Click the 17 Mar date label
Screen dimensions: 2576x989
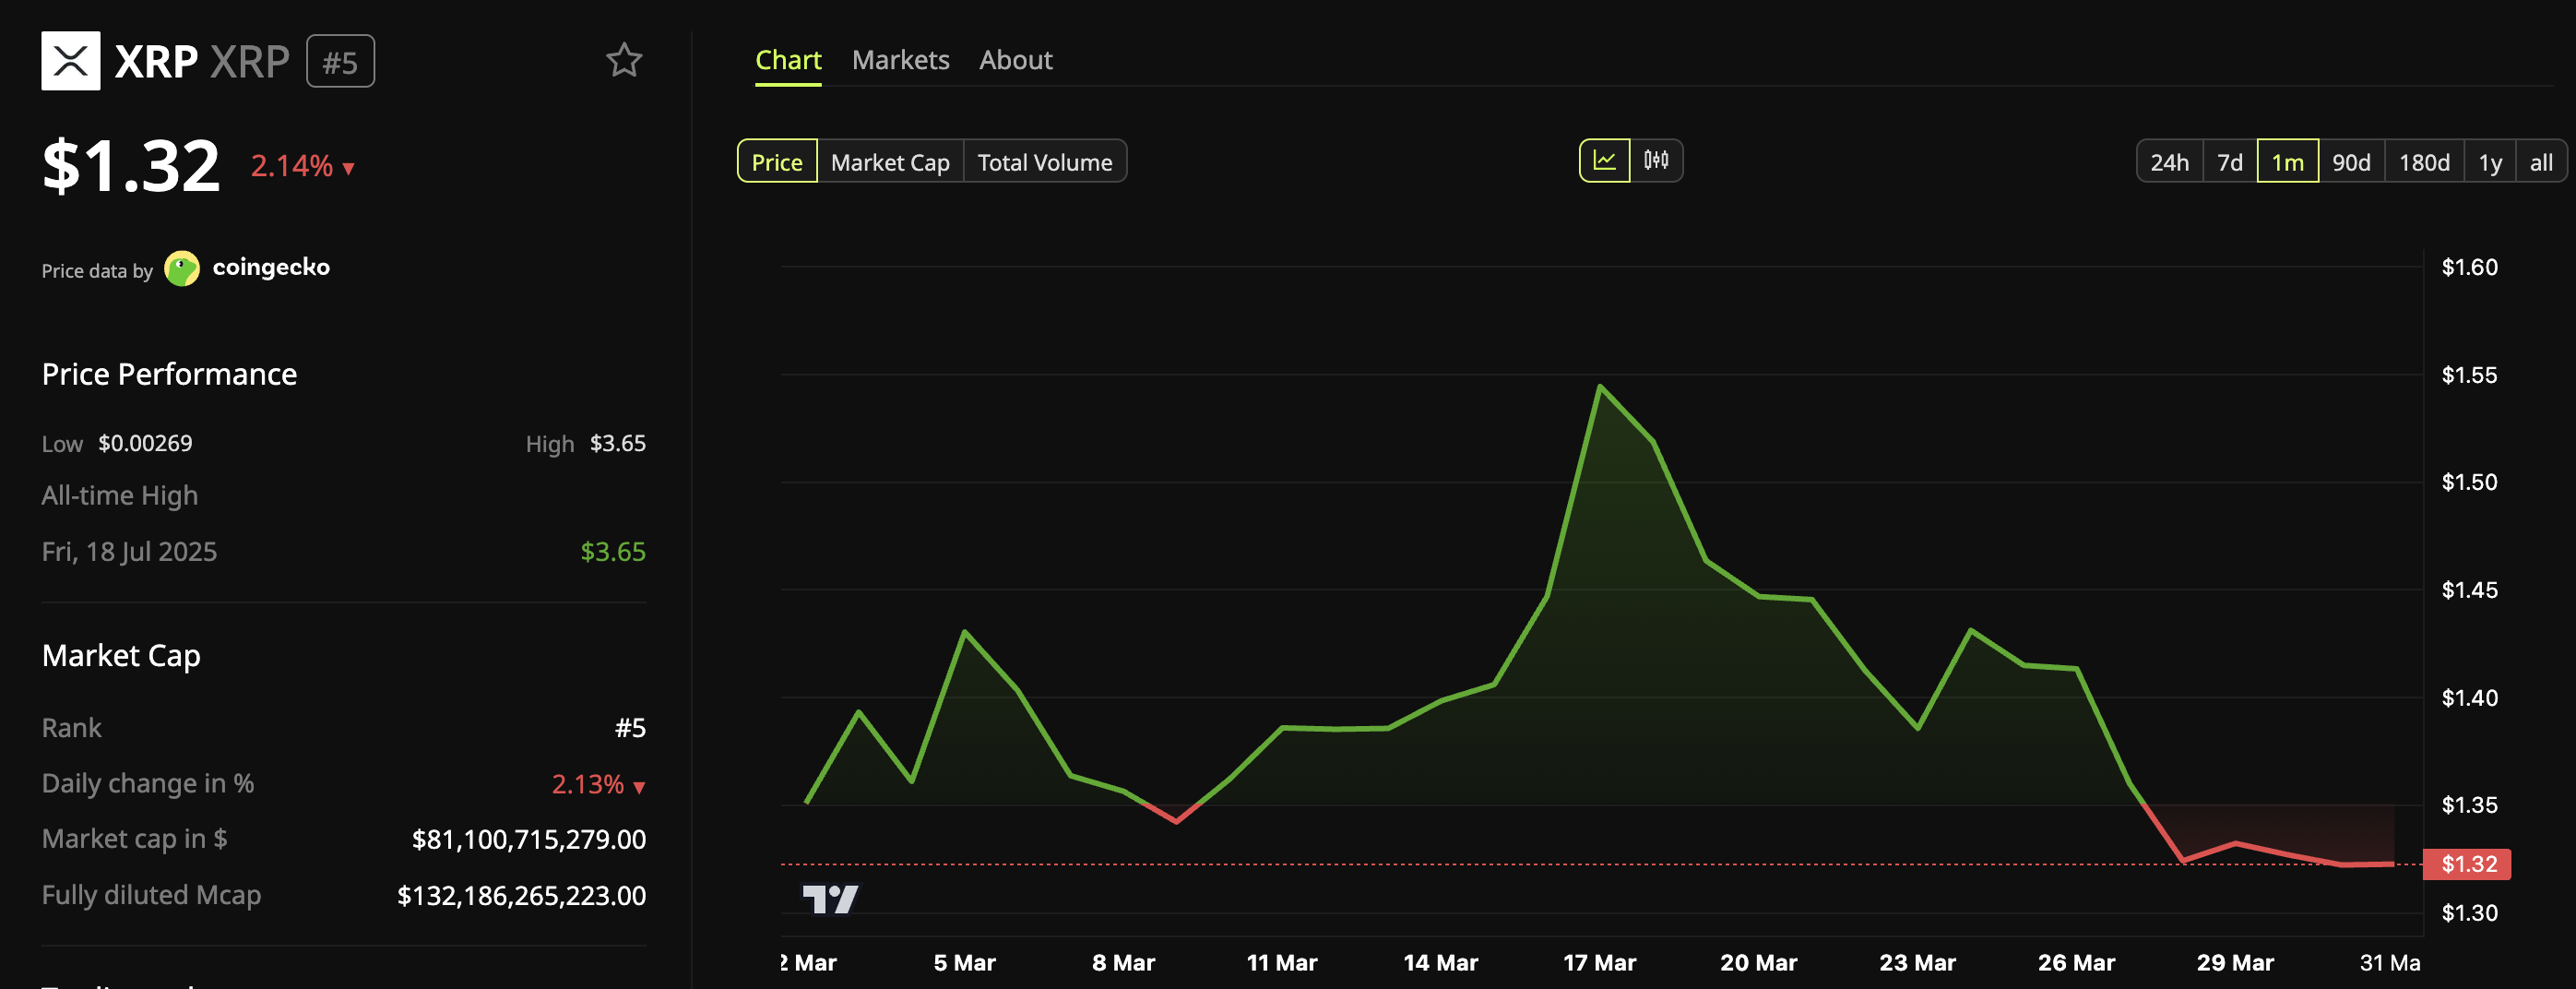1600,963
